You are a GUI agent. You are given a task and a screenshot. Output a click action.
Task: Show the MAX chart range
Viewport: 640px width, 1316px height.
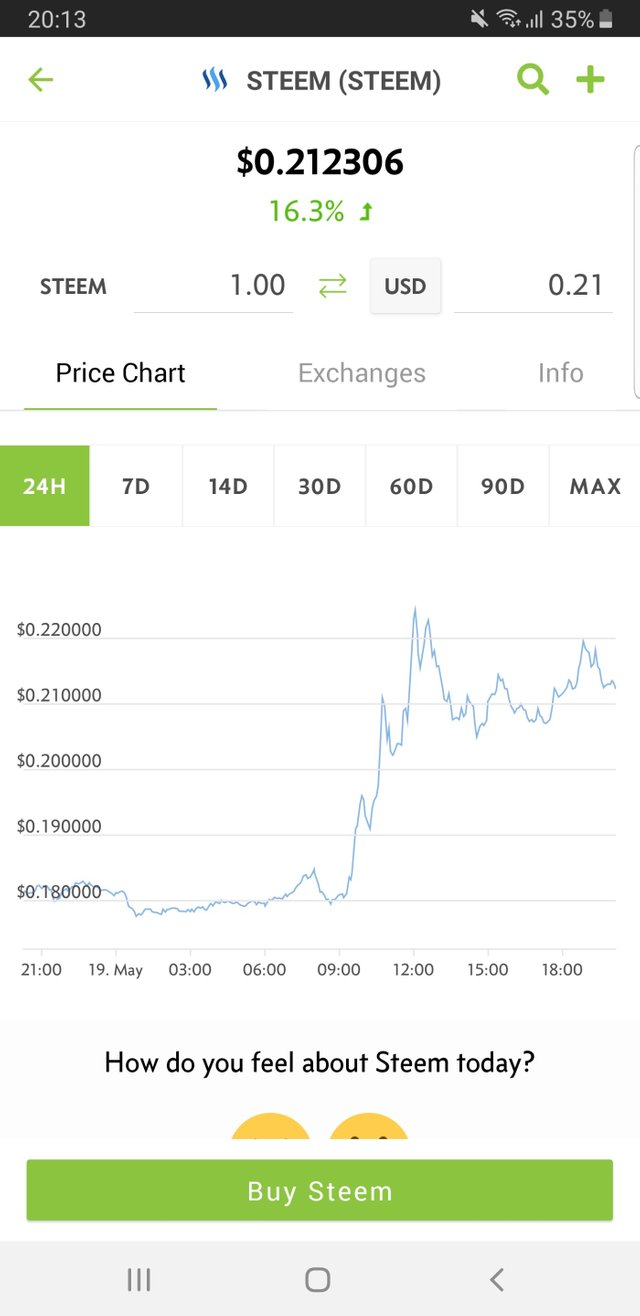point(595,486)
